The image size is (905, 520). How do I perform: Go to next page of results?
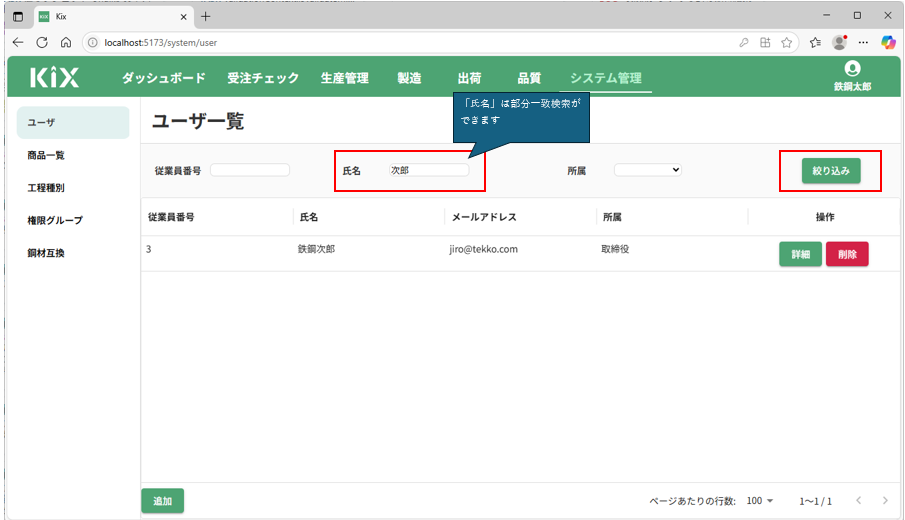(885, 500)
